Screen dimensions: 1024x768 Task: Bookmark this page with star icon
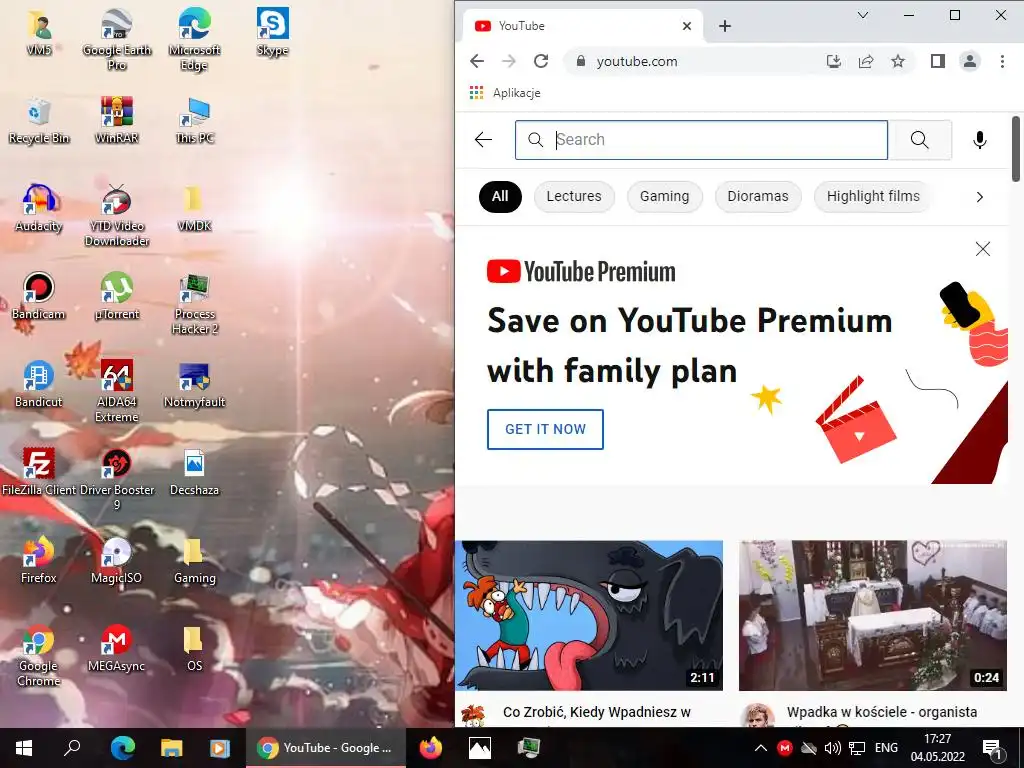click(x=898, y=61)
